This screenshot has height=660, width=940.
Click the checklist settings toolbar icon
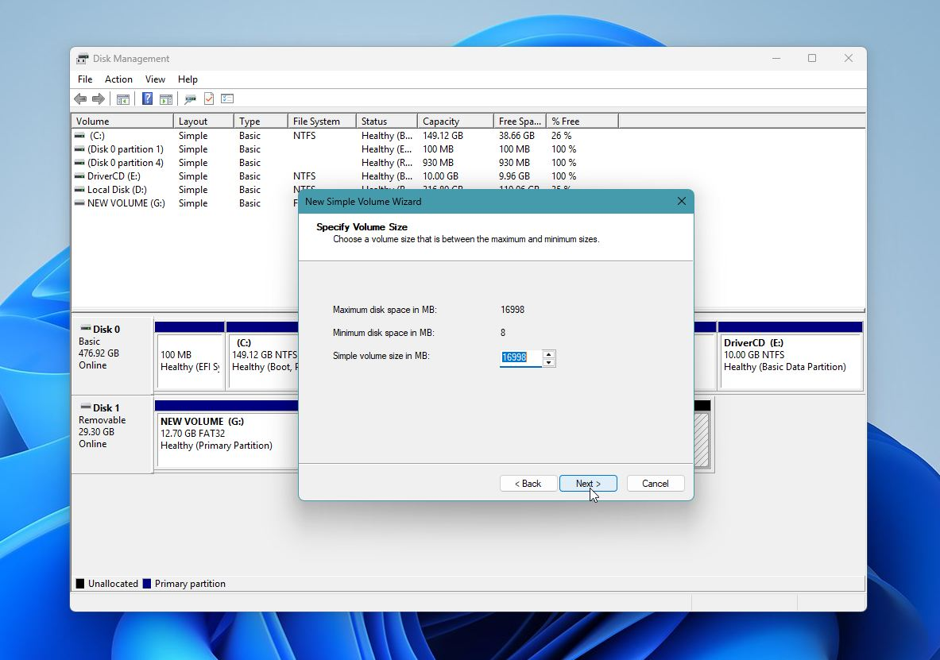click(227, 99)
